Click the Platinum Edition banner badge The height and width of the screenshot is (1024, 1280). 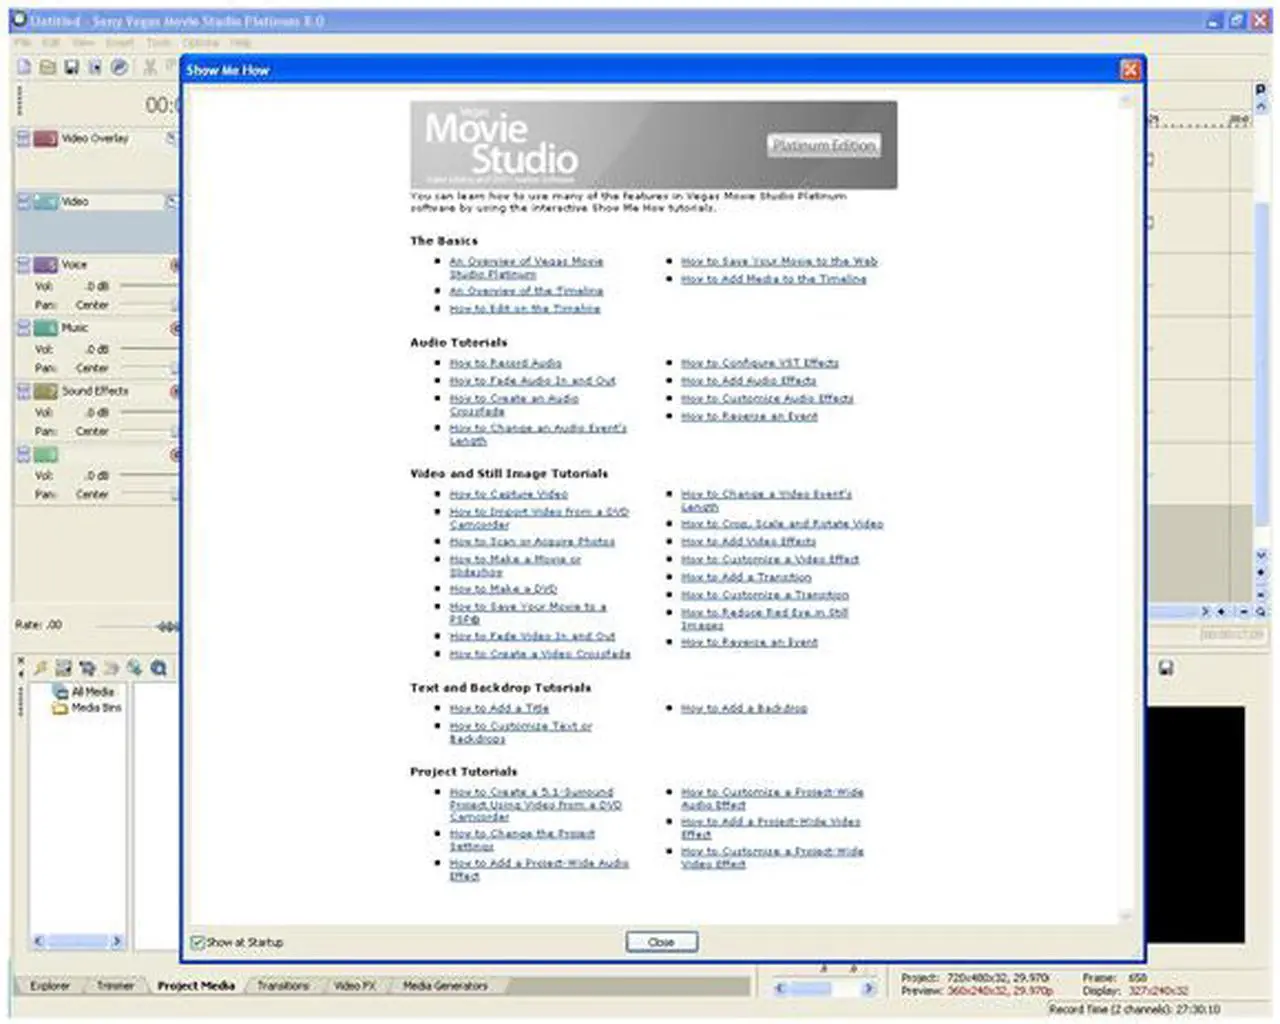(824, 146)
